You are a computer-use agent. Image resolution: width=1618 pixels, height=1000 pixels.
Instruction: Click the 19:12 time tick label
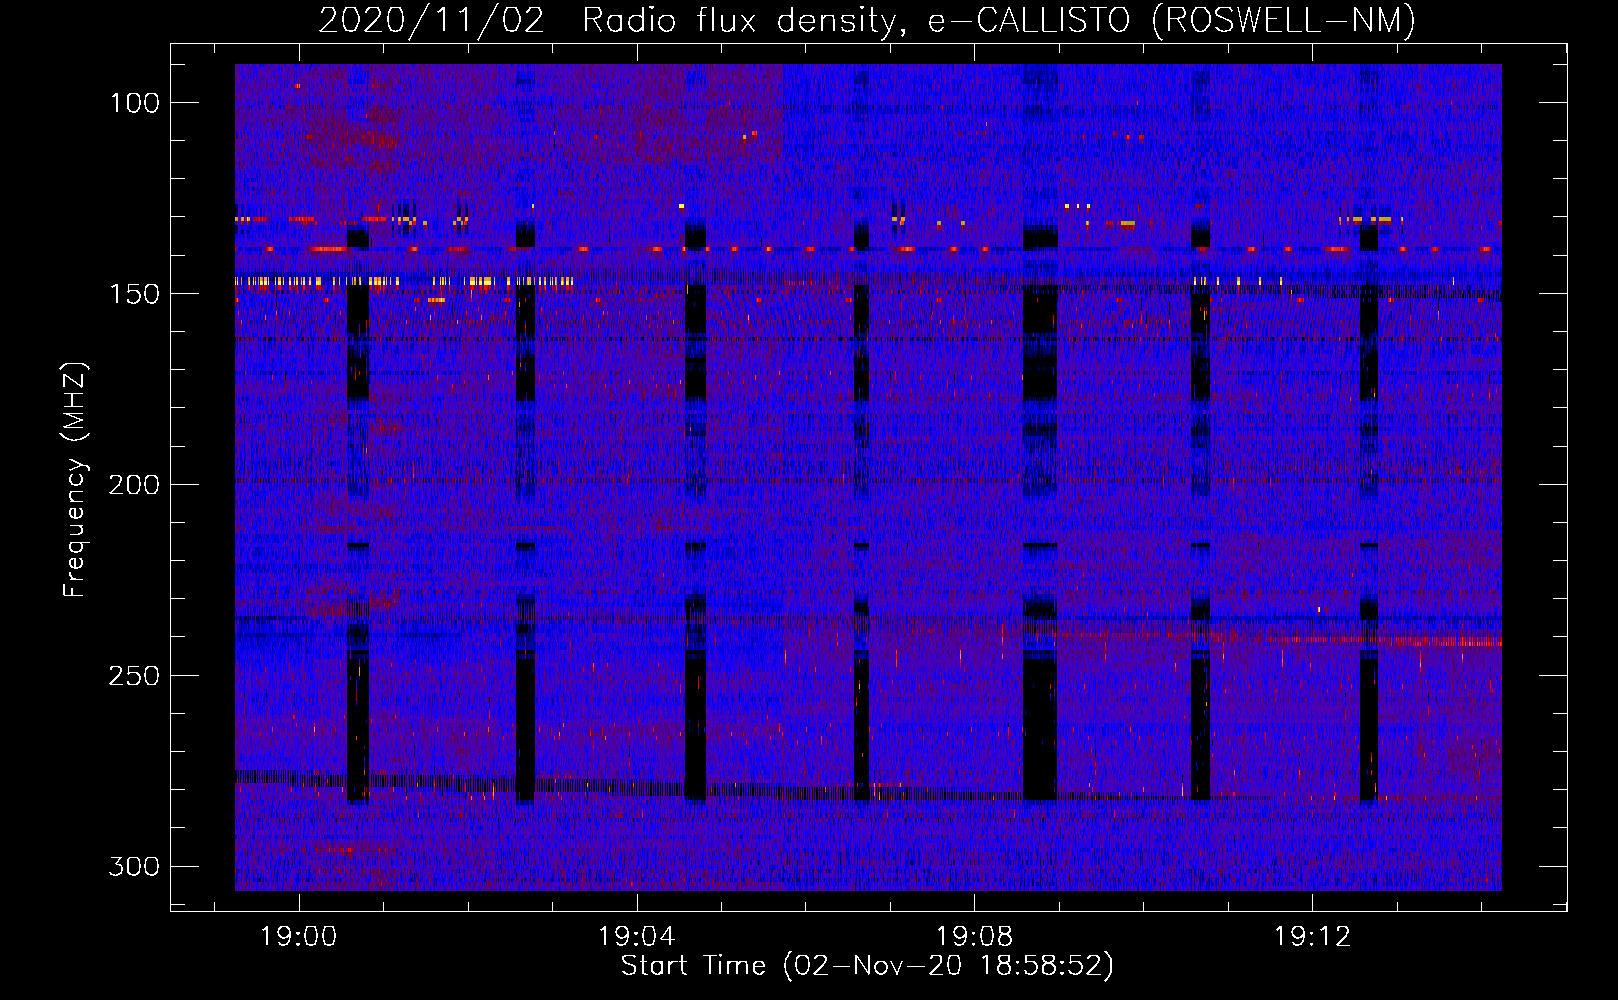pyautogui.click(x=1312, y=937)
